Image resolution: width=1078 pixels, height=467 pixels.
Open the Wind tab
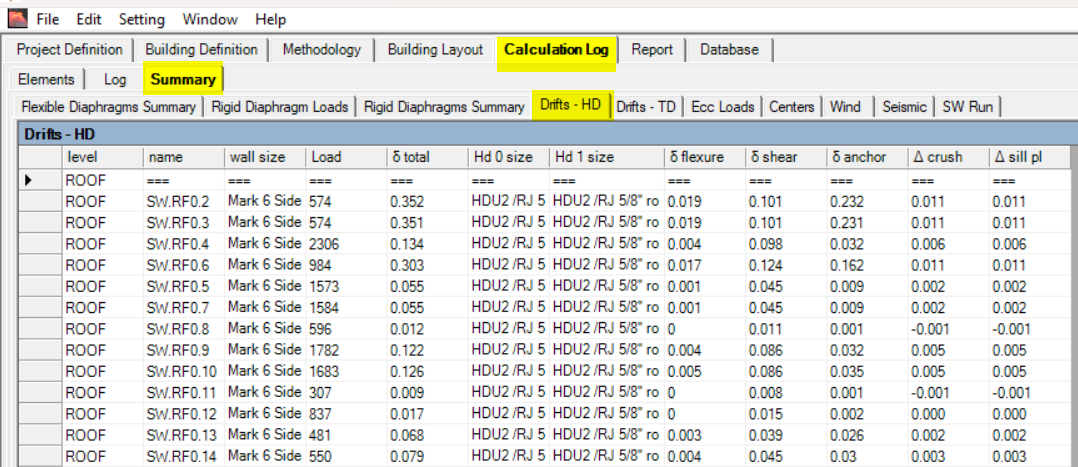click(846, 107)
